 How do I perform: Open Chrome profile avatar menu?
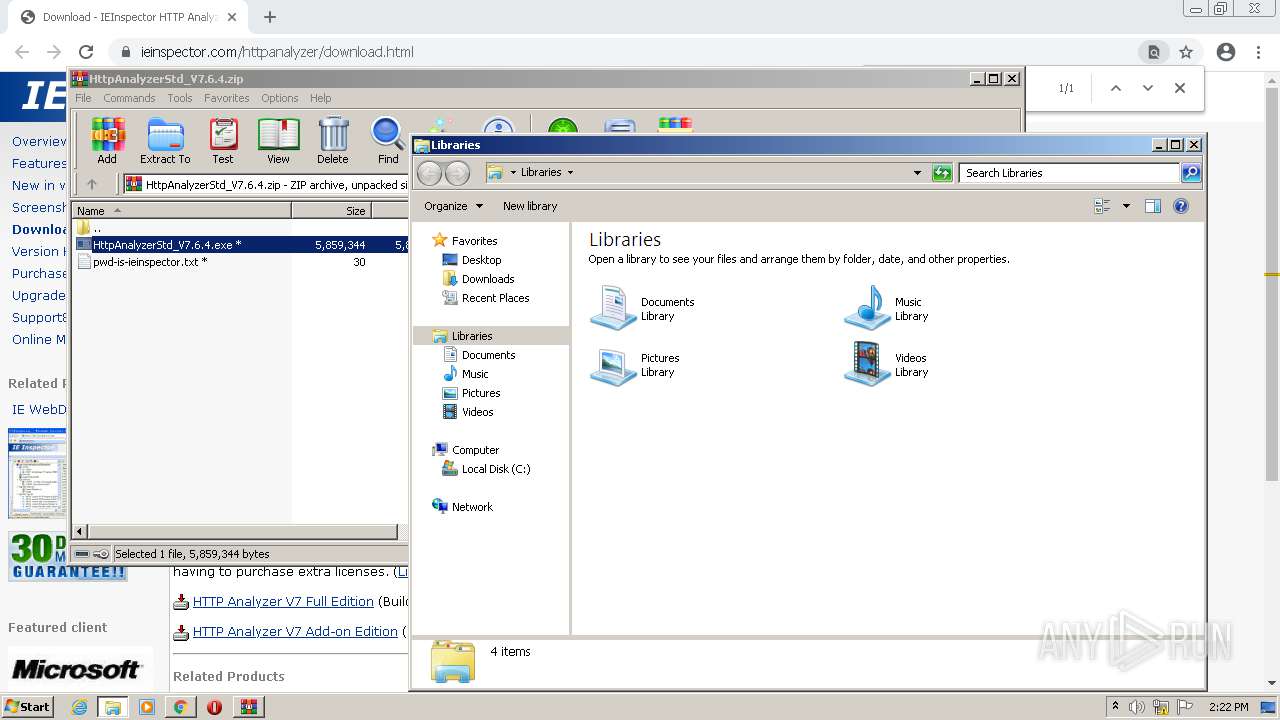[1226, 52]
